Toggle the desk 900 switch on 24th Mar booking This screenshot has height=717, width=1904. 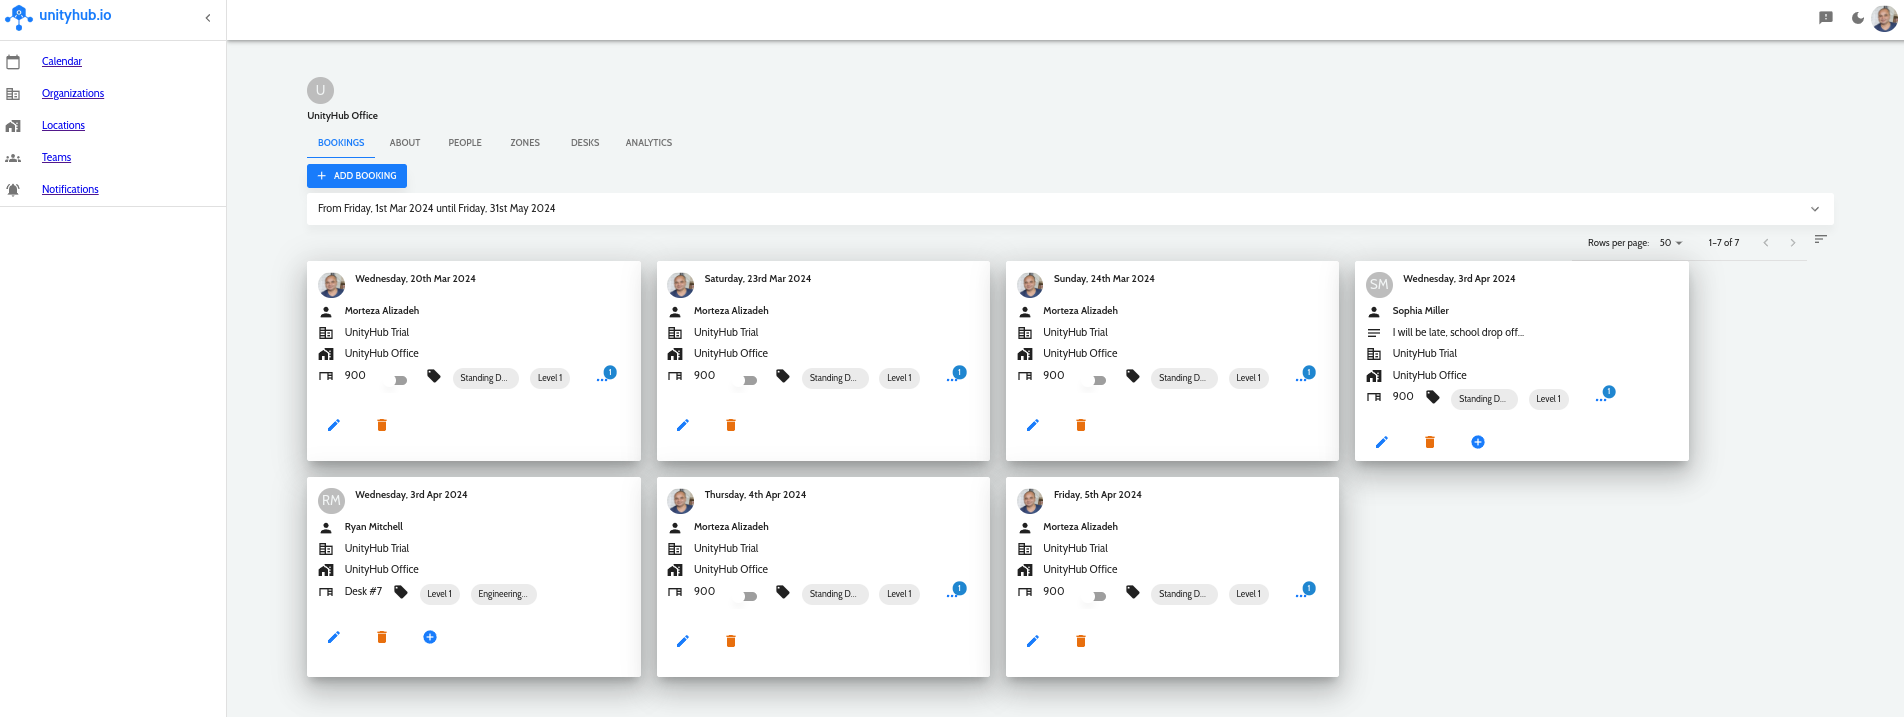(1094, 380)
